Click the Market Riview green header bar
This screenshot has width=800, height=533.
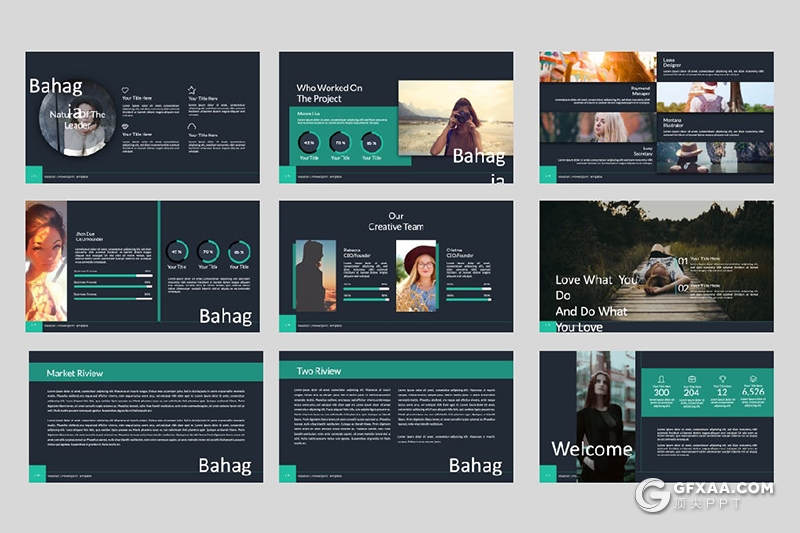[145, 373]
